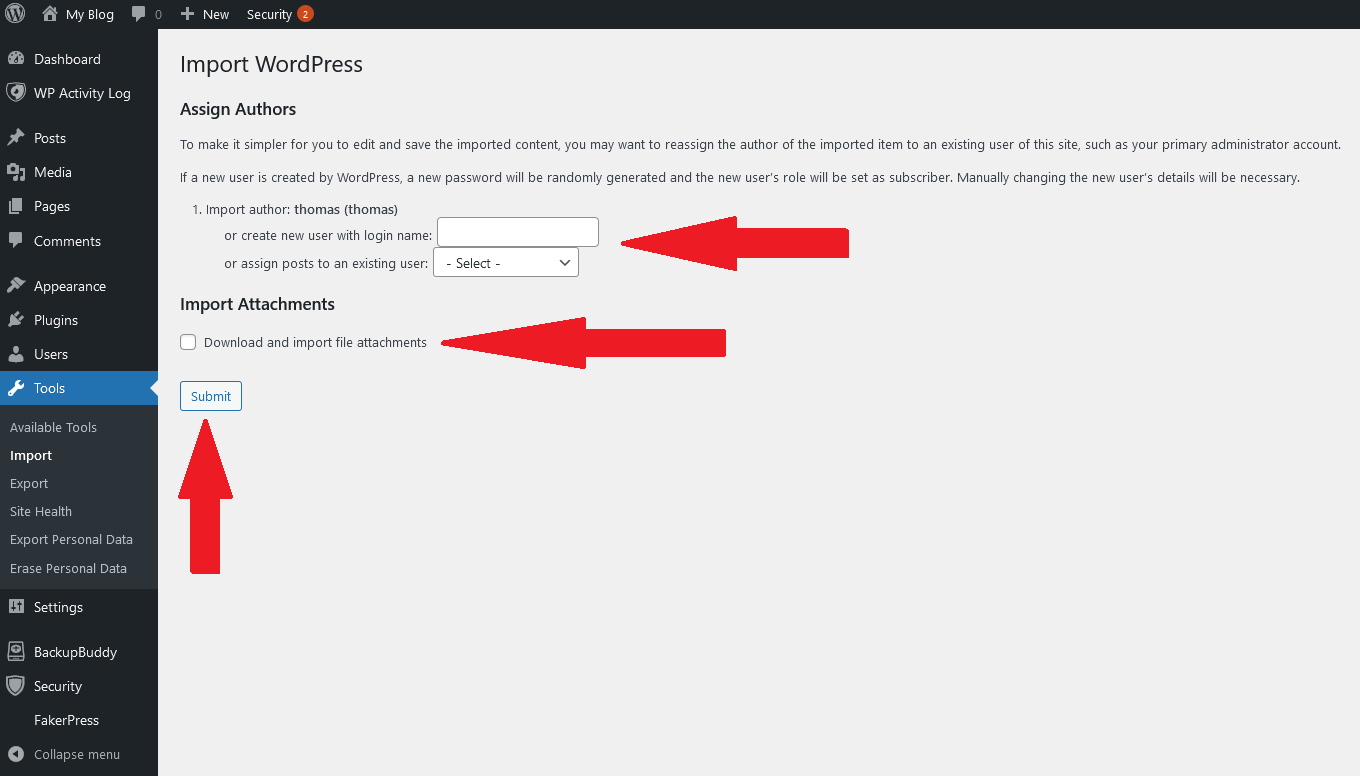
Task: Open WP Activity Log menu
Action: [82, 93]
